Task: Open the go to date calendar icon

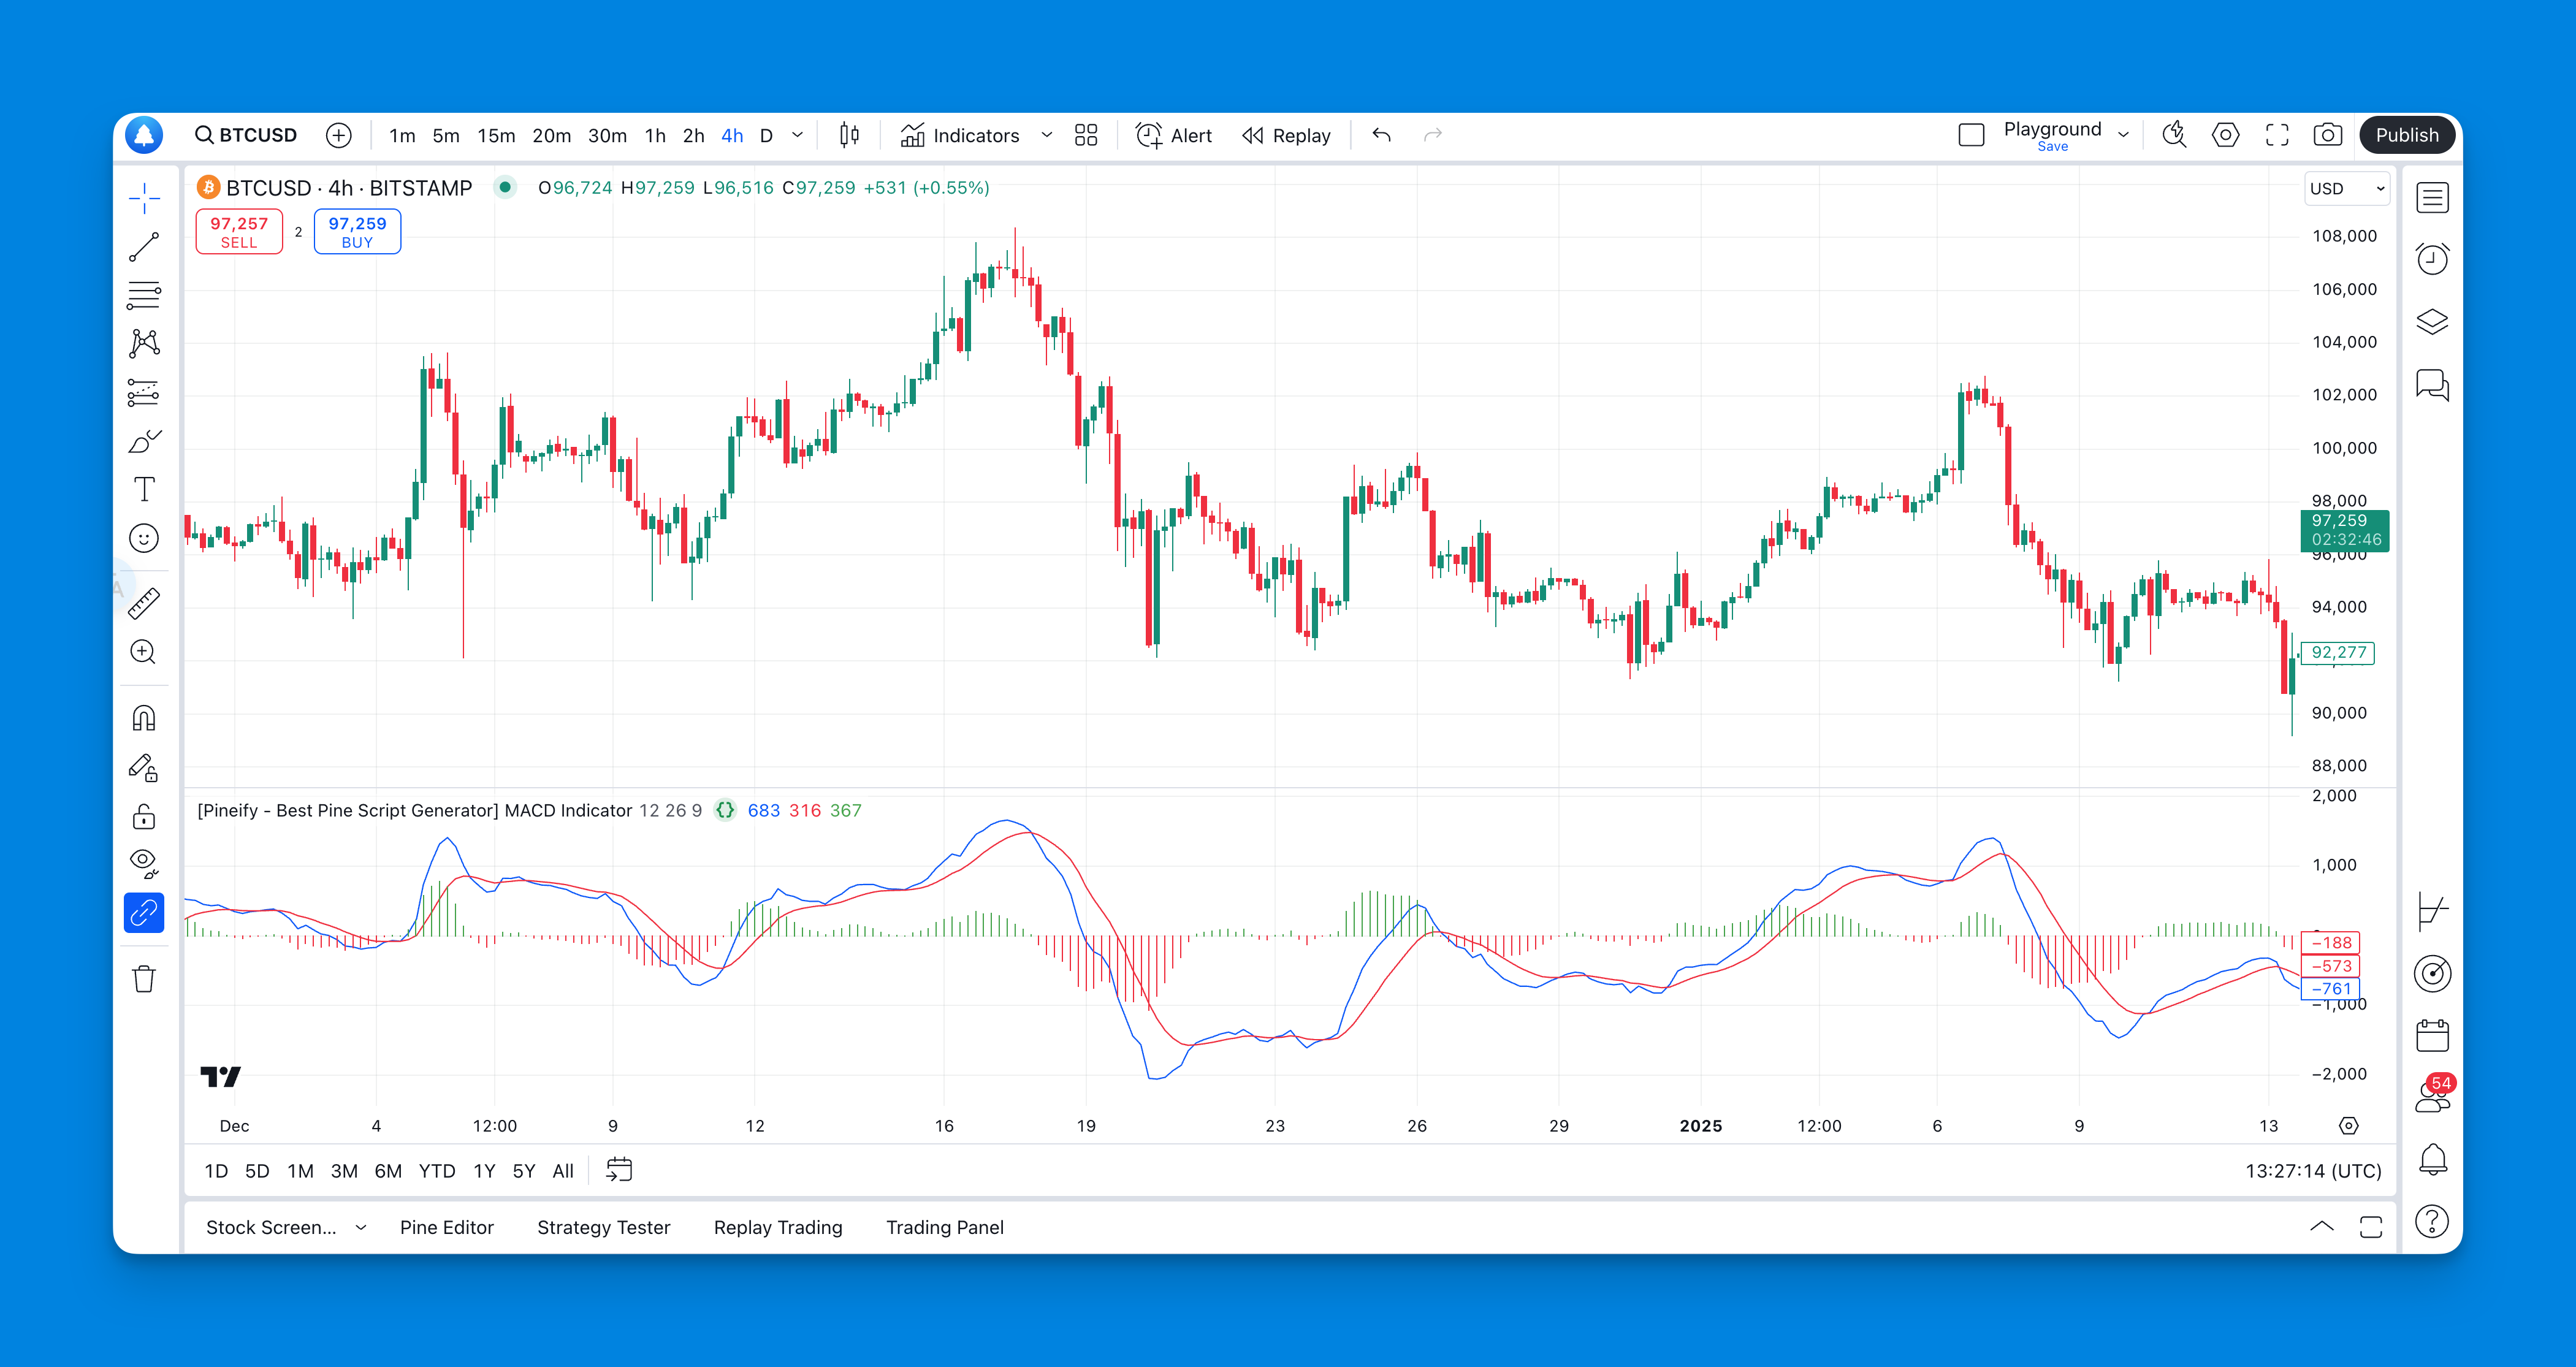Action: pyautogui.click(x=619, y=1170)
